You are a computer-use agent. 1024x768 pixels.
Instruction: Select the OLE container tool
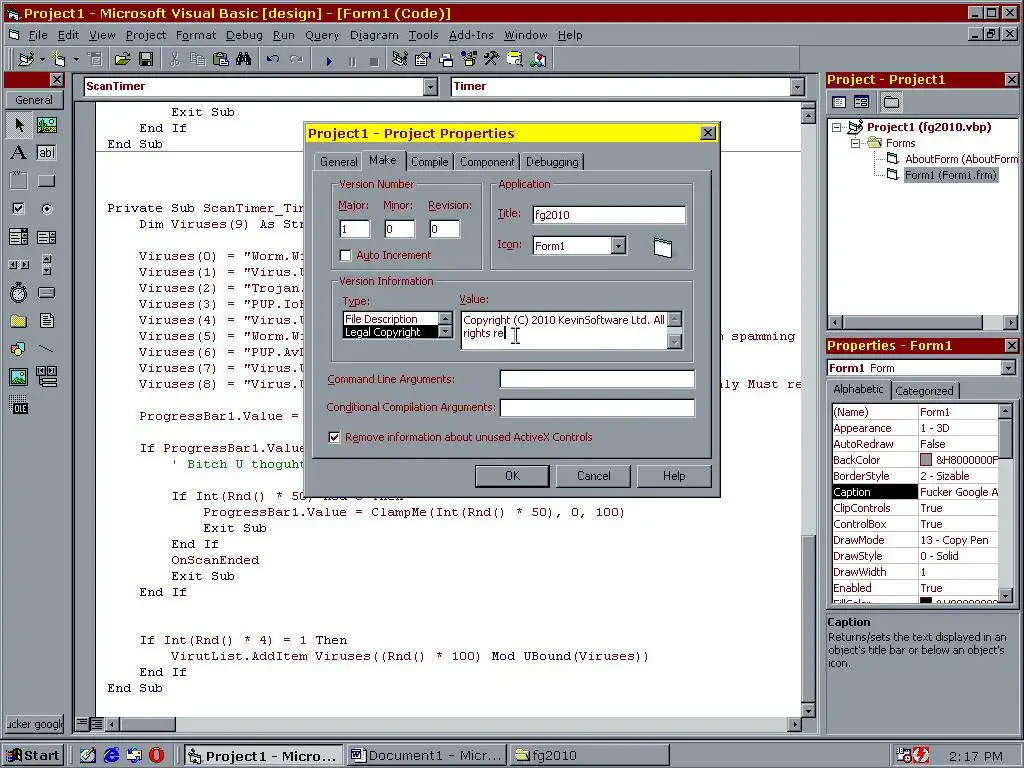tap(19, 405)
